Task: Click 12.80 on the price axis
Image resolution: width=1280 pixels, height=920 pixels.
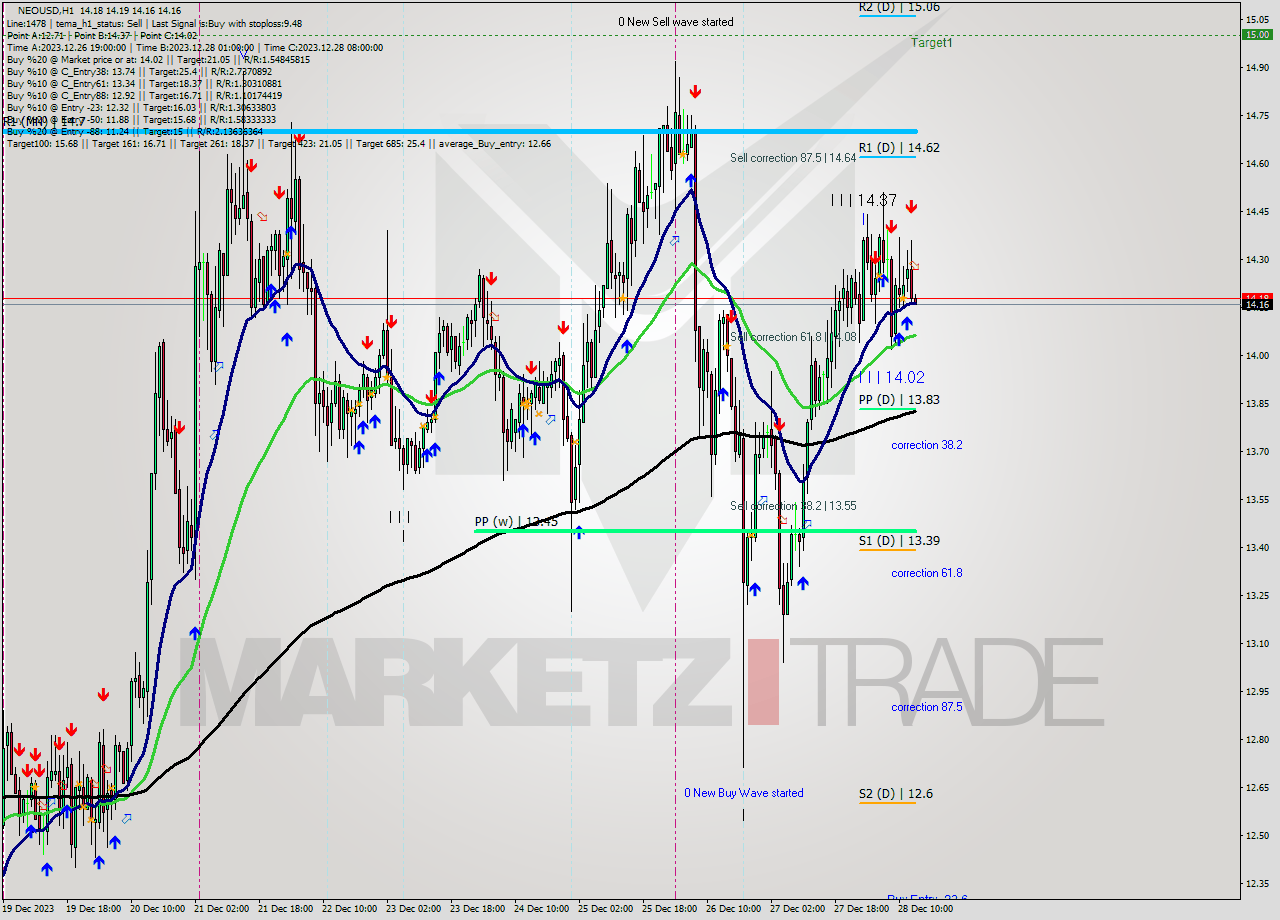Action: pyautogui.click(x=1257, y=739)
